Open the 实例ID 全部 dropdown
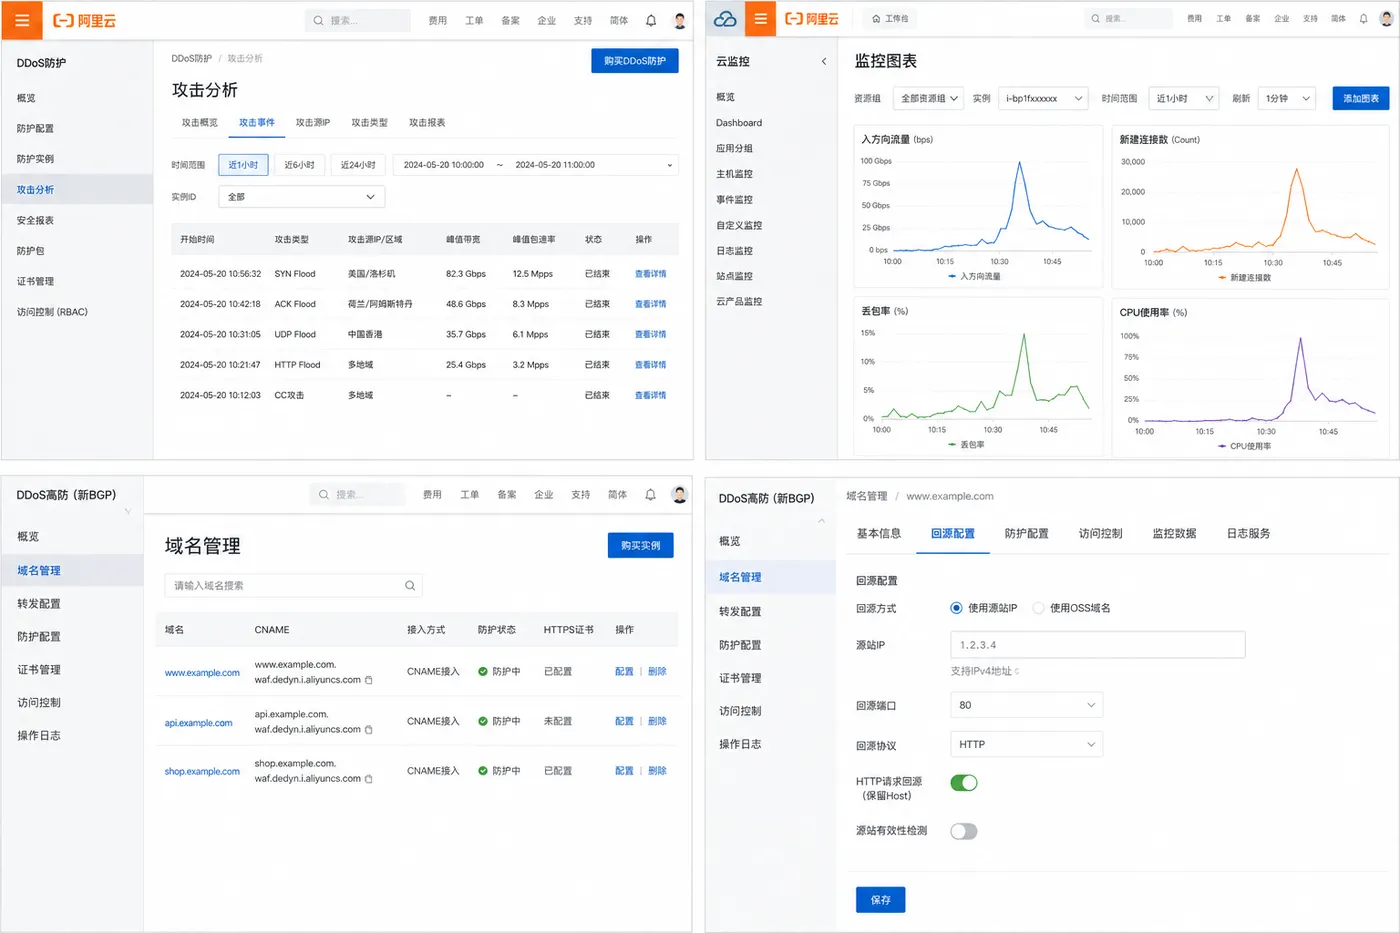This screenshot has width=1400, height=933. click(302, 197)
